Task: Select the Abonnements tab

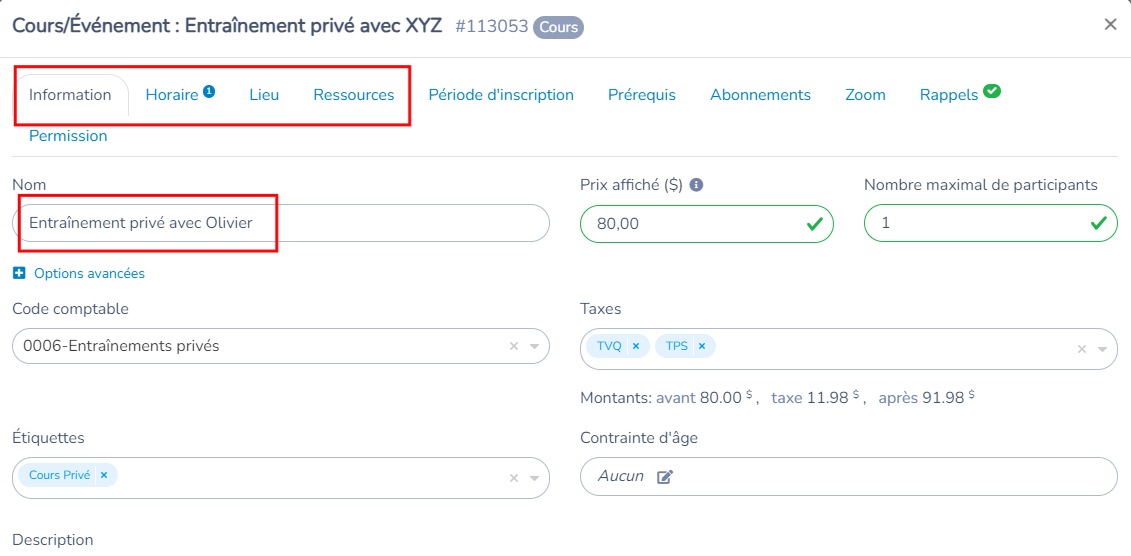Action: pos(760,95)
